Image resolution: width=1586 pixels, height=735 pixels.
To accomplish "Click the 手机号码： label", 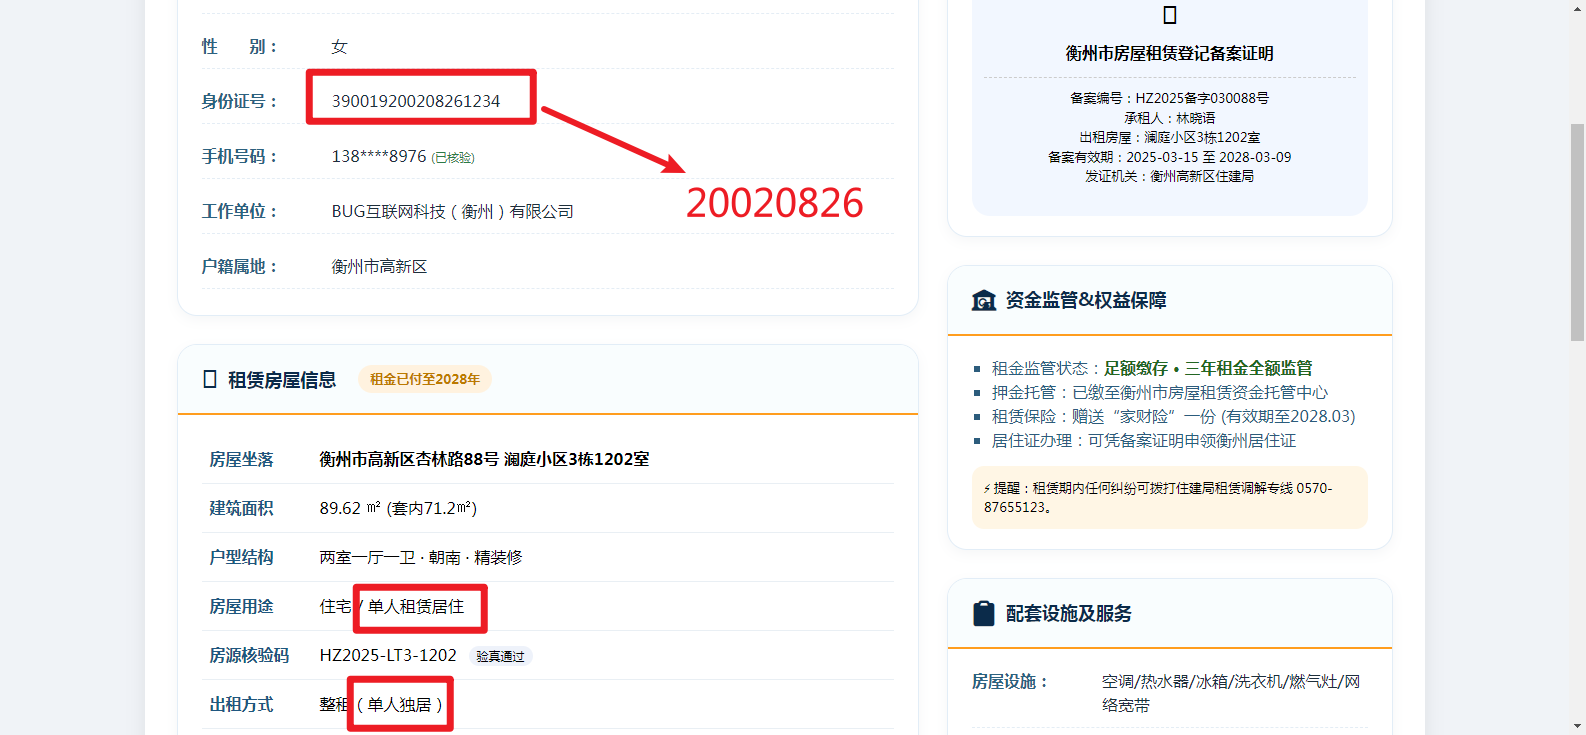I will [x=241, y=156].
